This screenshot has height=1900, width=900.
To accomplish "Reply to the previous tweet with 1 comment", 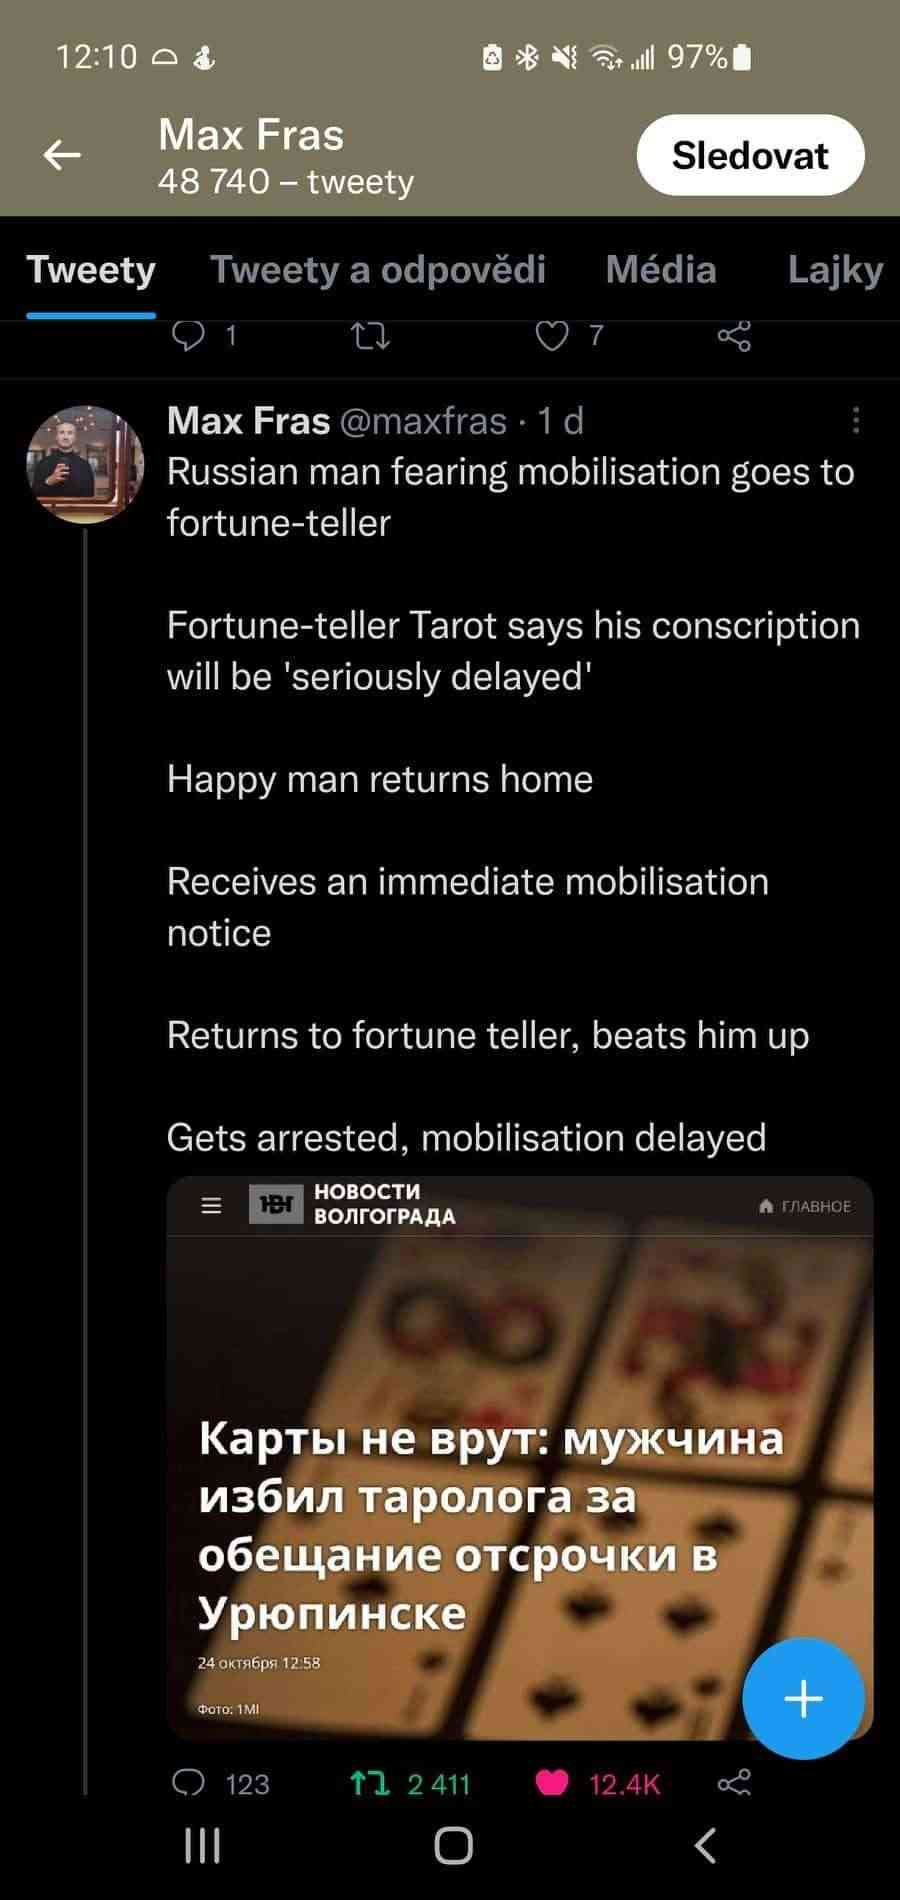I will pos(189,337).
